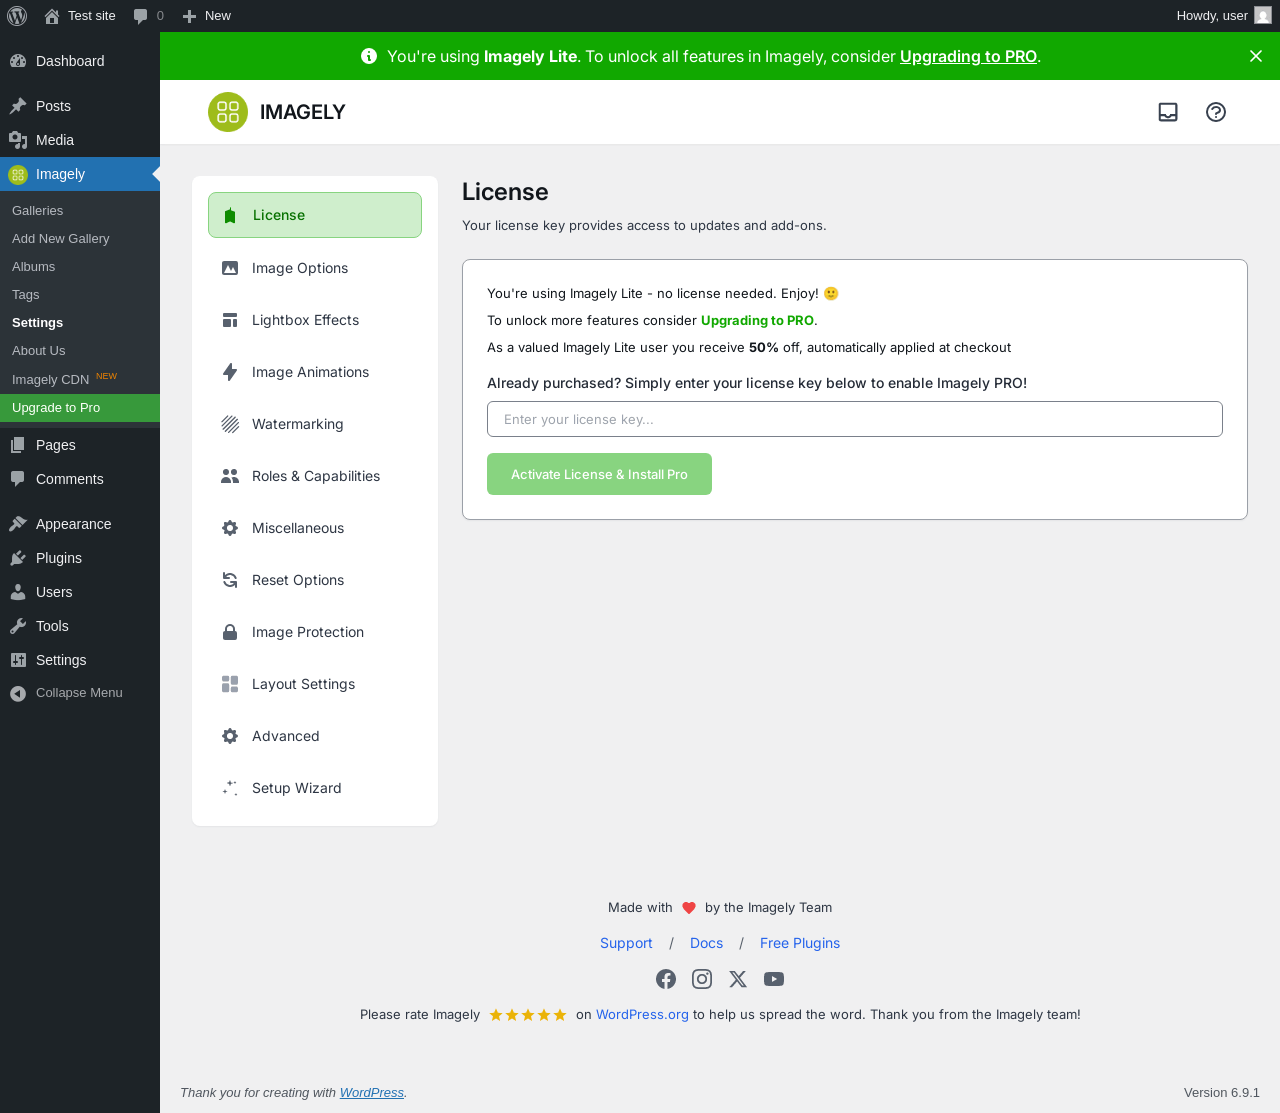Open the YouTube icon in footer
The width and height of the screenshot is (1280, 1113).
[x=774, y=979]
